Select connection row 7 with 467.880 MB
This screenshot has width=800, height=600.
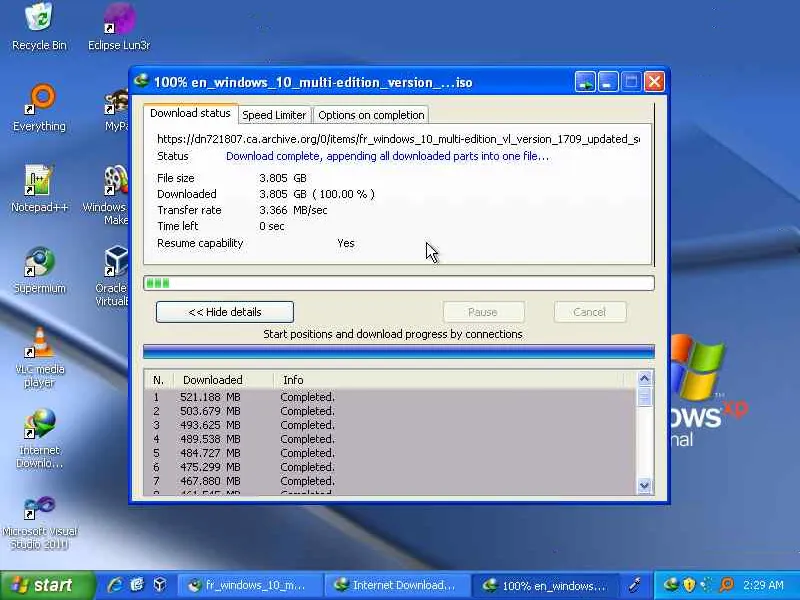pos(390,481)
